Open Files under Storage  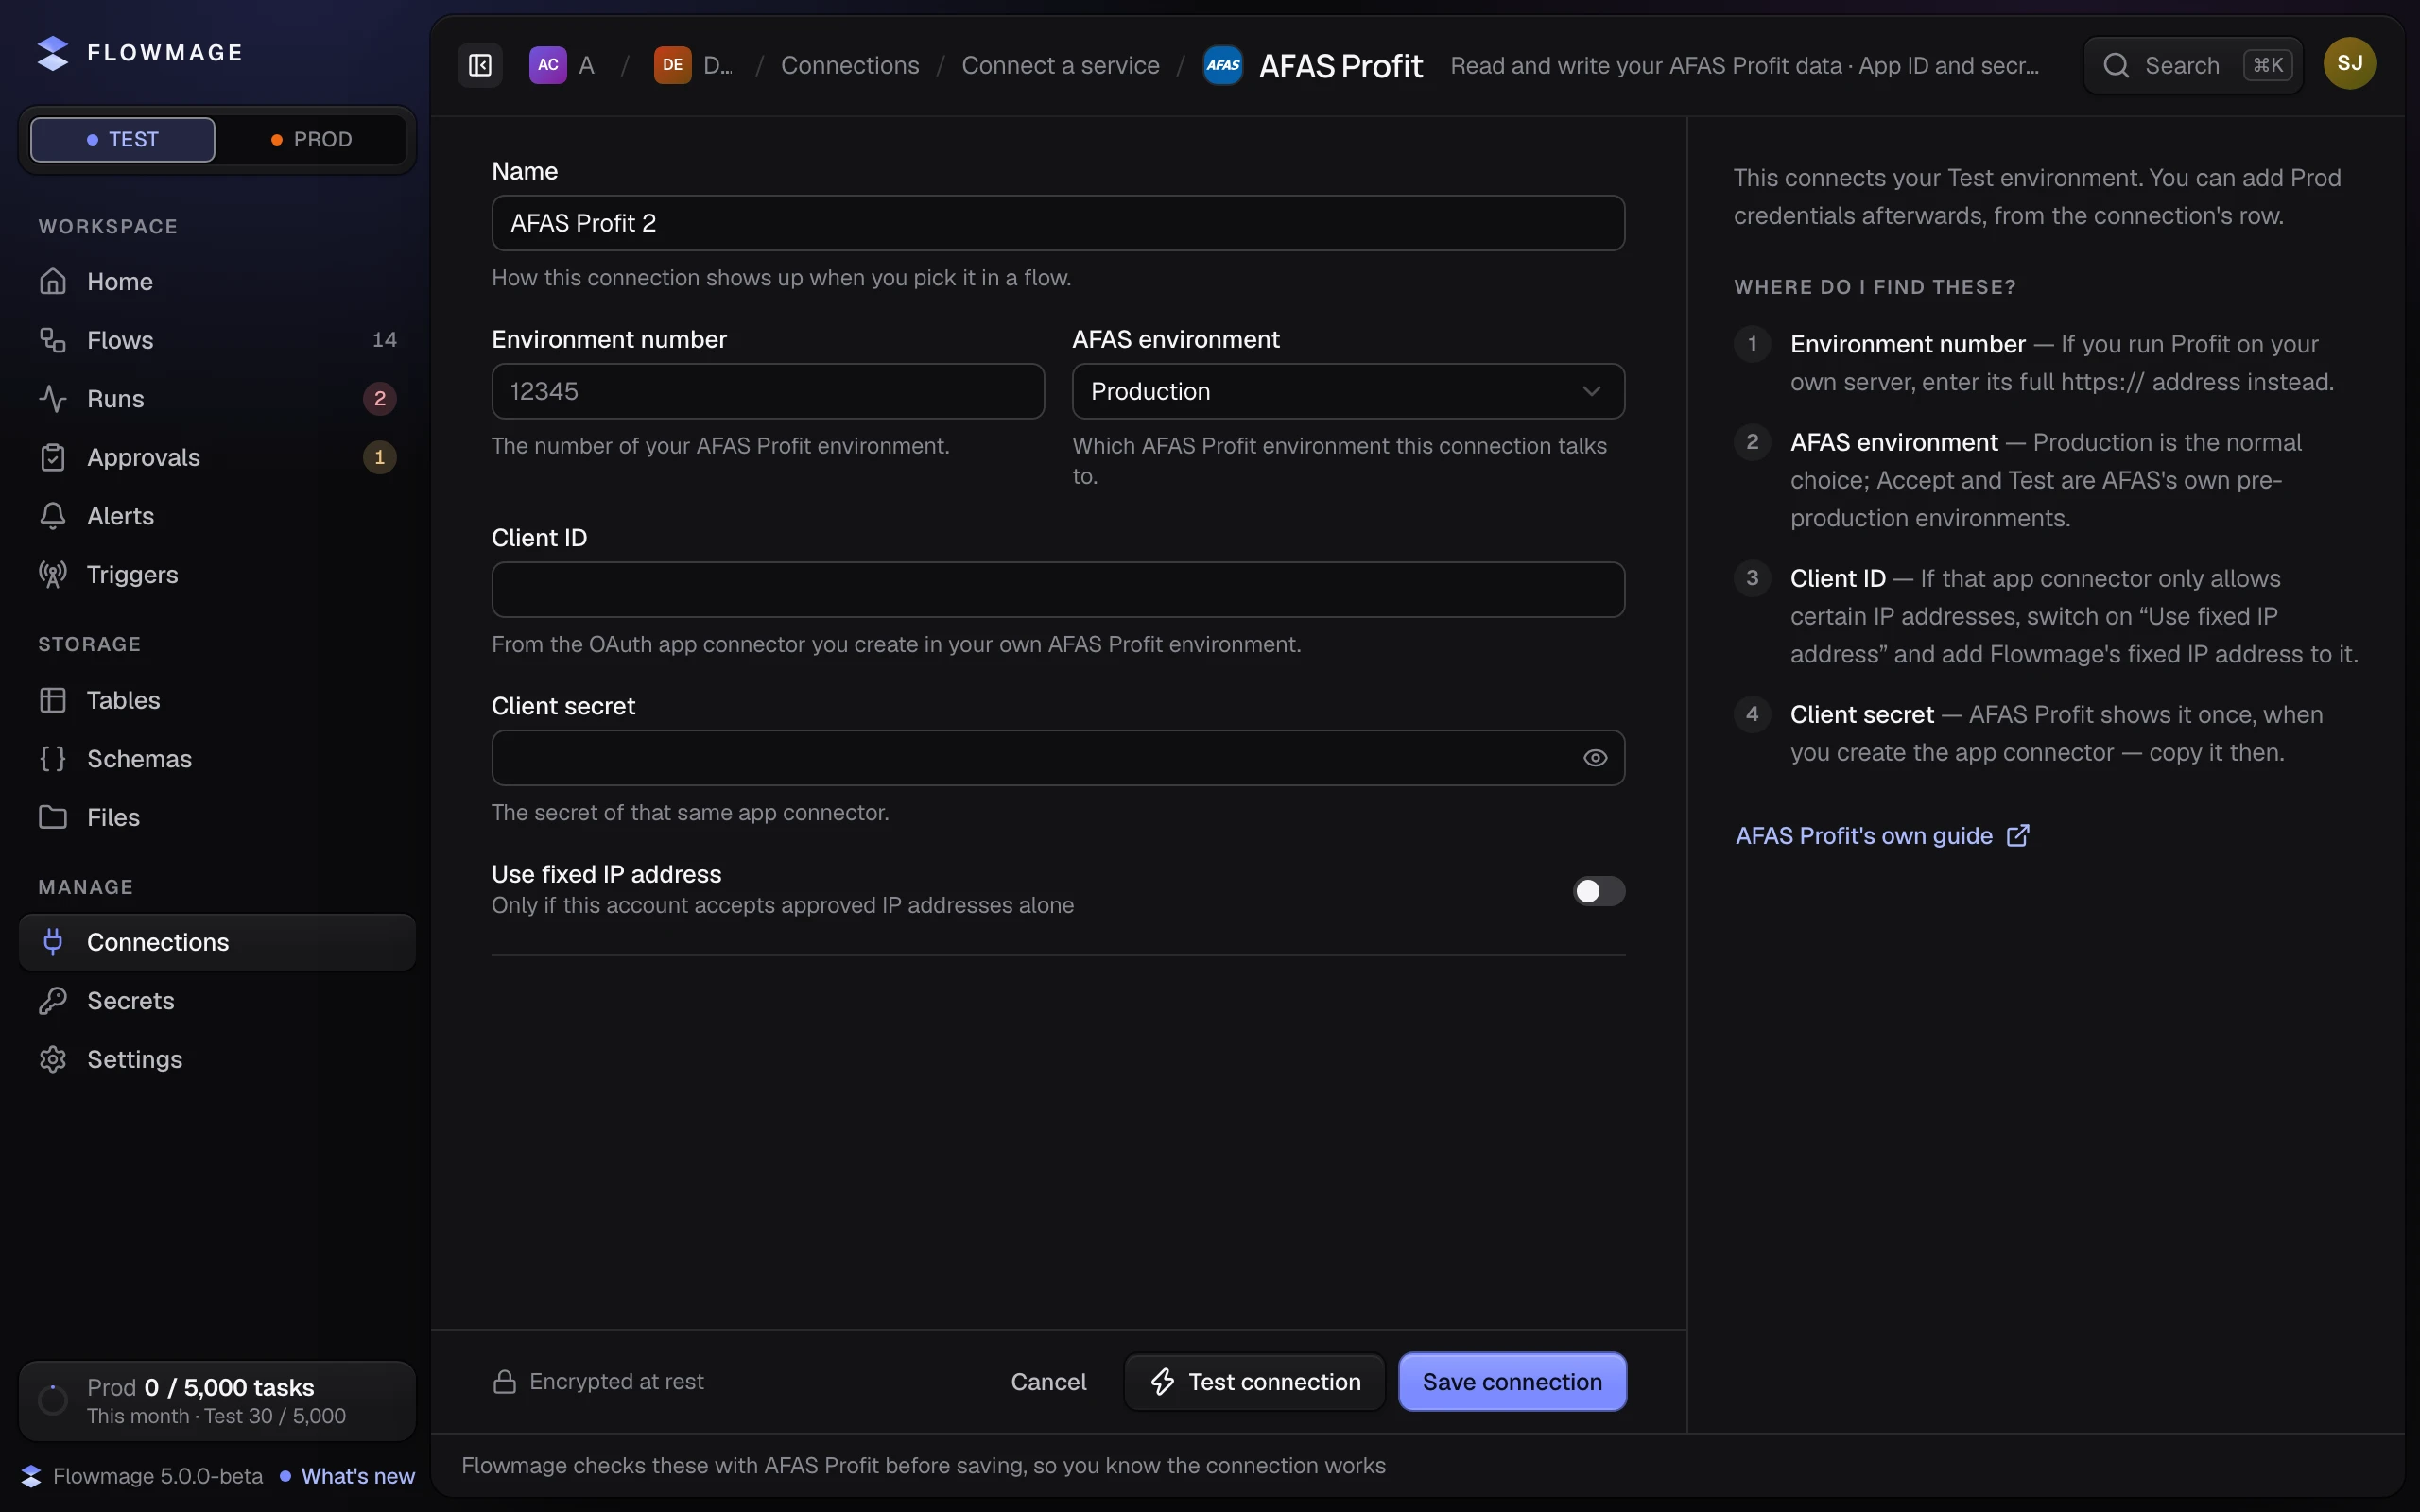click(217, 817)
